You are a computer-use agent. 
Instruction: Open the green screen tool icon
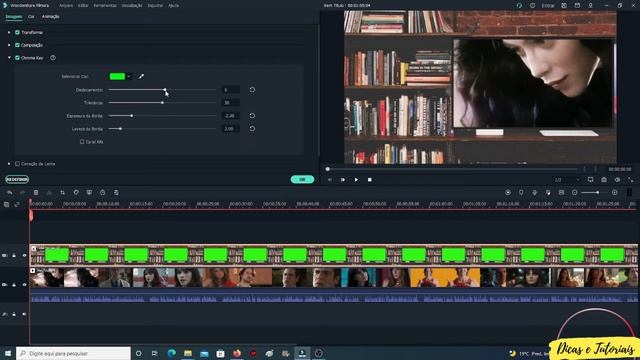pyautogui.click(x=89, y=192)
